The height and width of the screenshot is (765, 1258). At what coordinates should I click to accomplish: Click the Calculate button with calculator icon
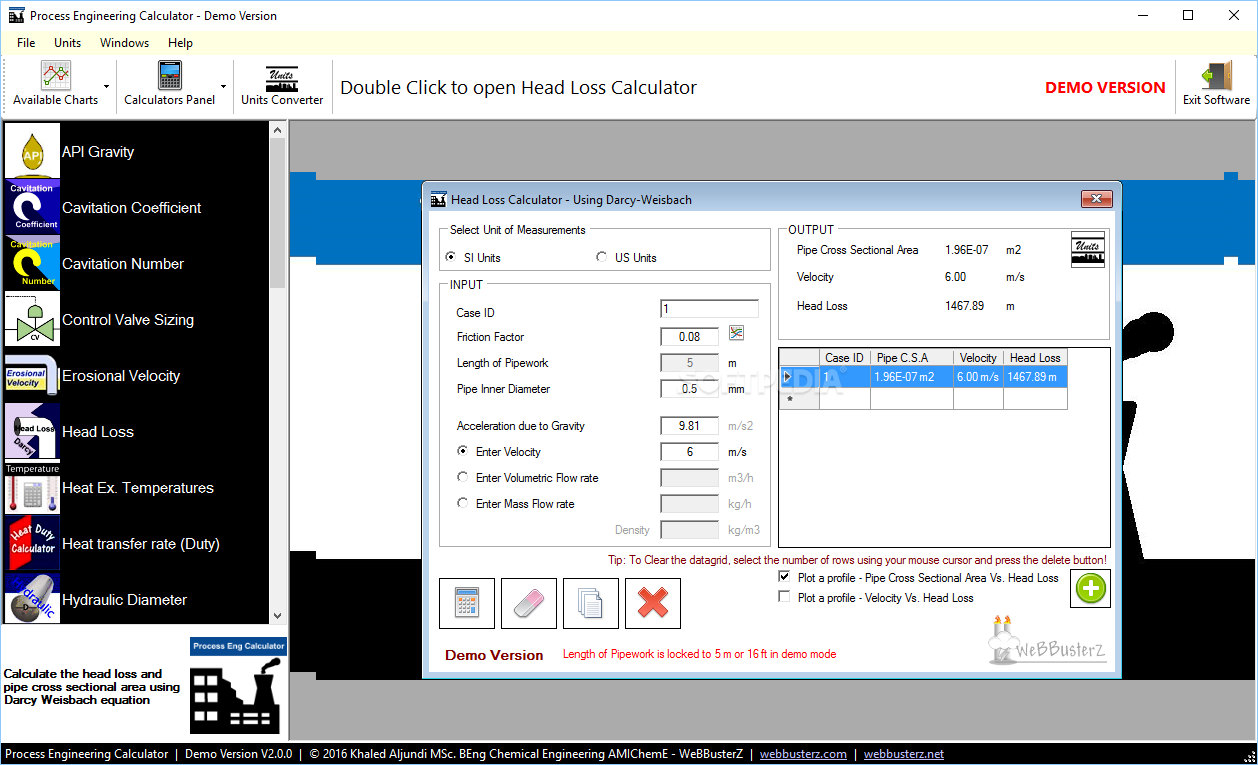pos(467,603)
